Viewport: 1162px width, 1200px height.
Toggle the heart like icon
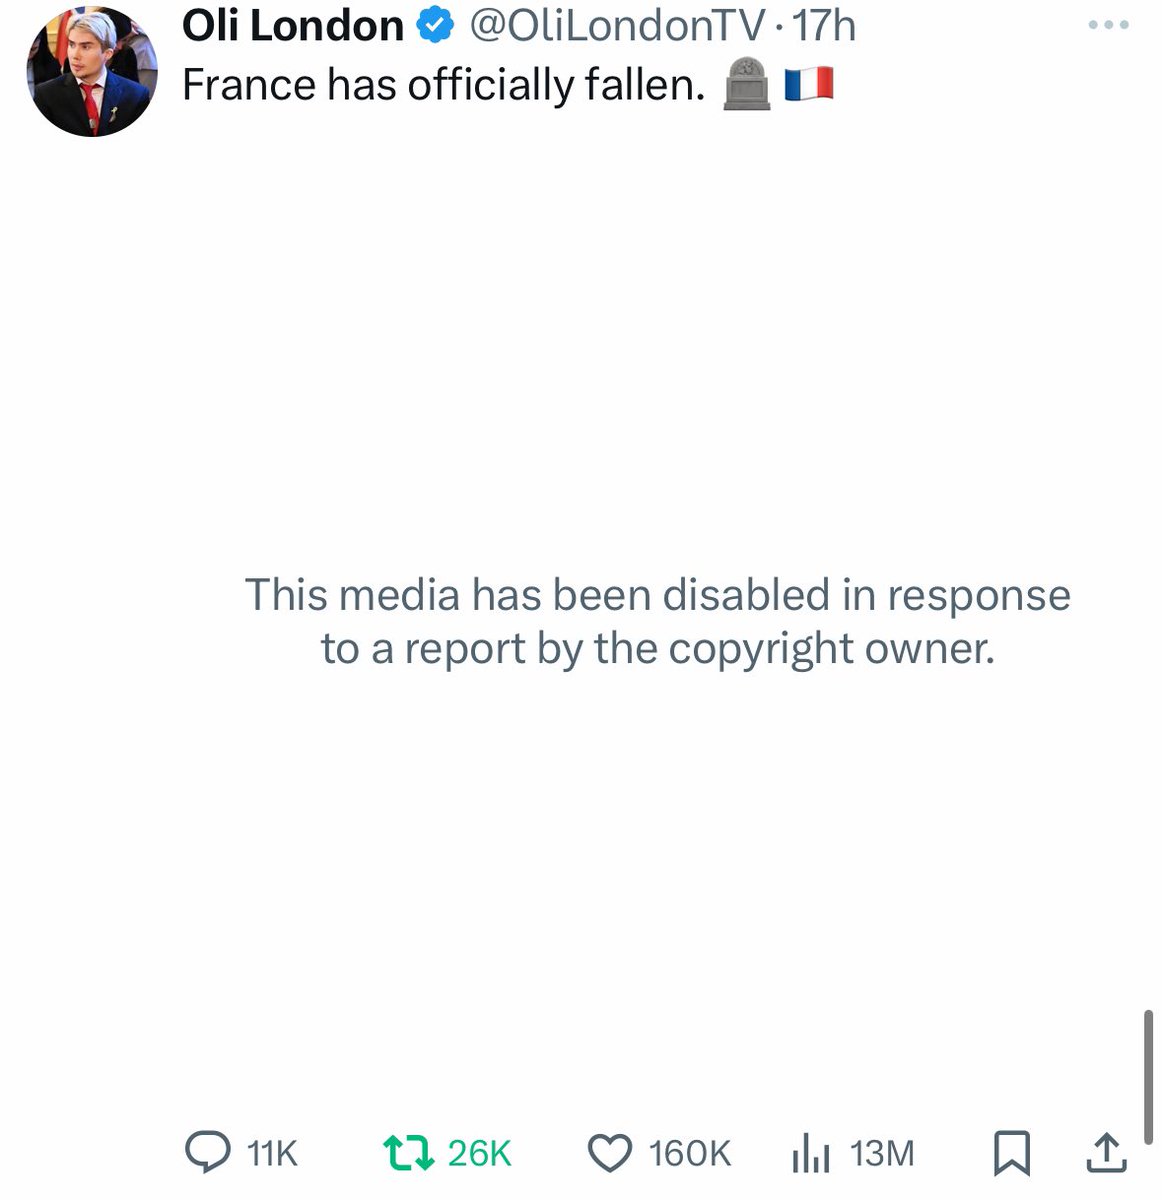pos(609,1153)
